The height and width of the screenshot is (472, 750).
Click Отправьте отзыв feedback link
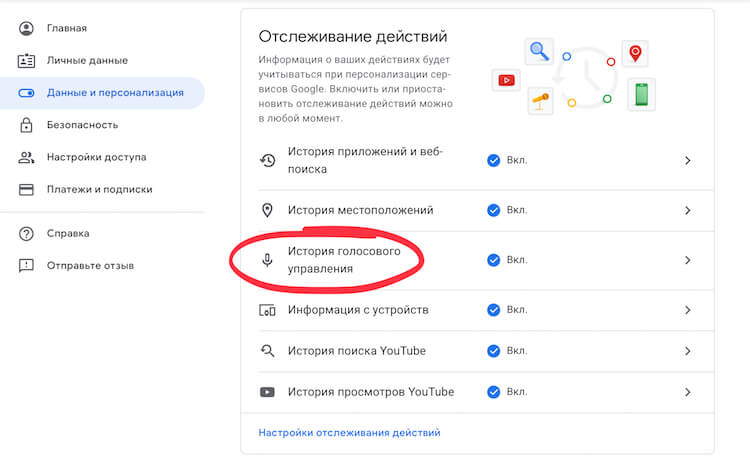(x=90, y=265)
